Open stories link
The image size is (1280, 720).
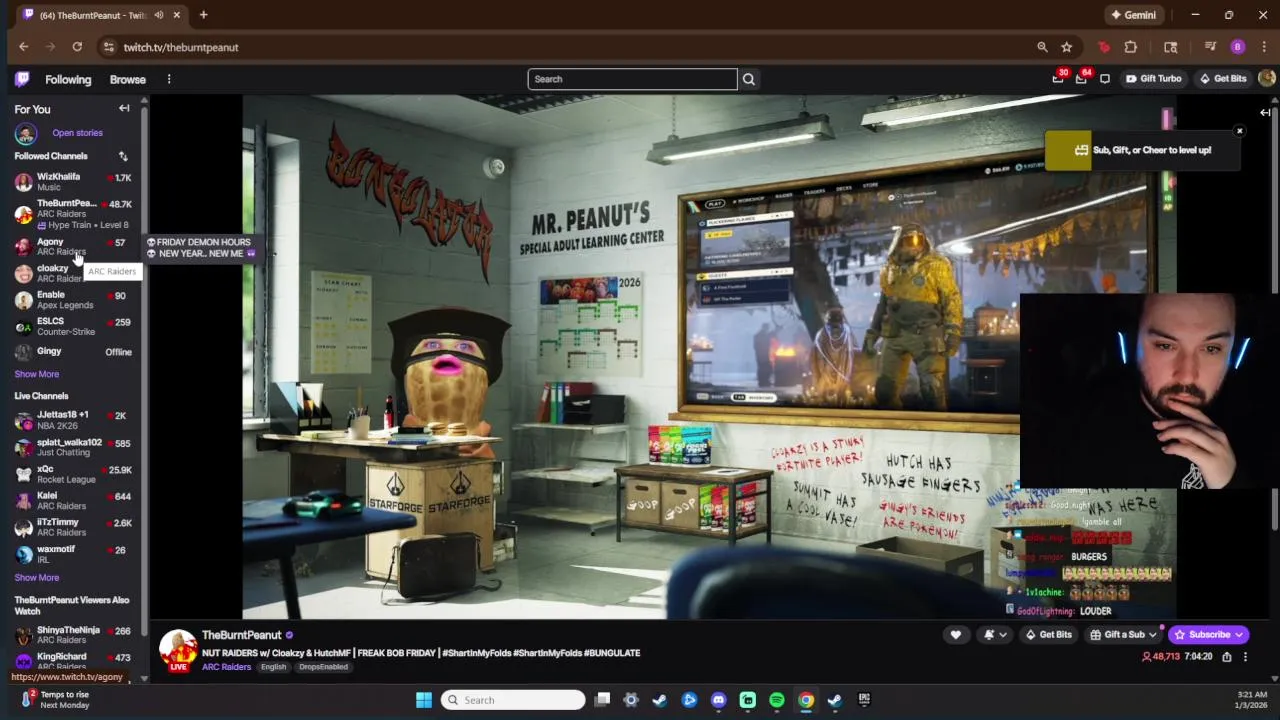[77, 133]
